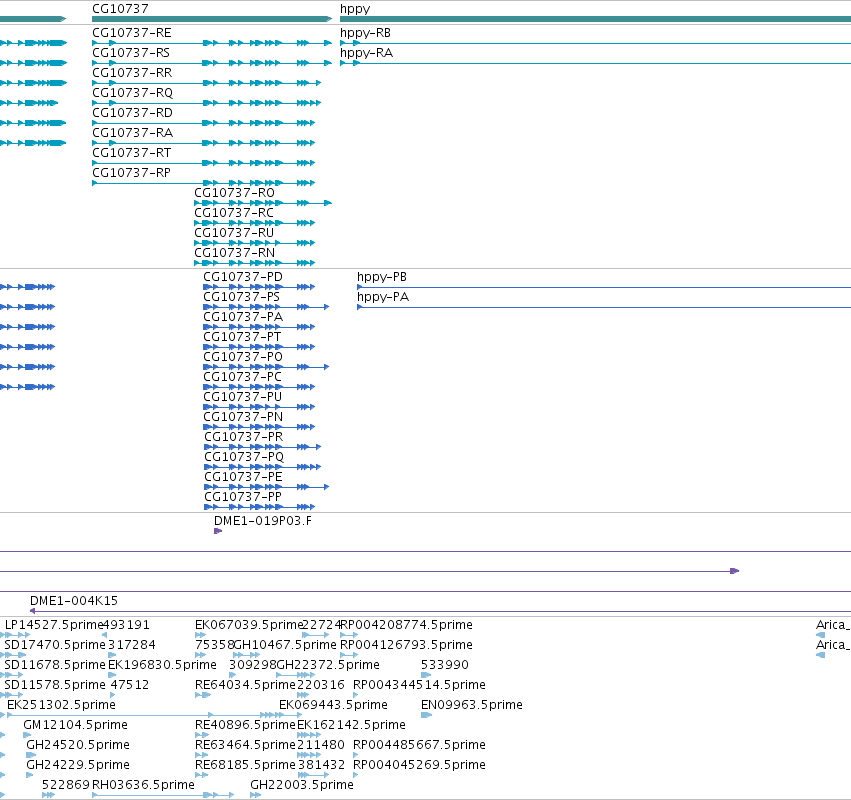Select EST SD11678.5prime
The width and height of the screenshot is (851, 800).
[x=55, y=665]
